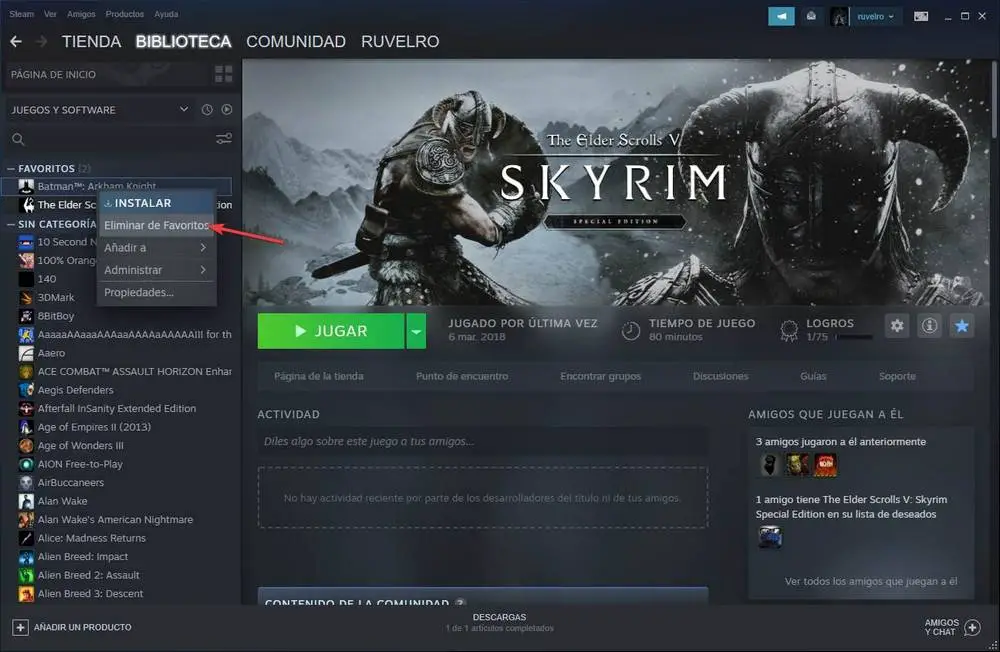Collapse the Favoritos category
The image size is (1000, 652).
coord(11,168)
